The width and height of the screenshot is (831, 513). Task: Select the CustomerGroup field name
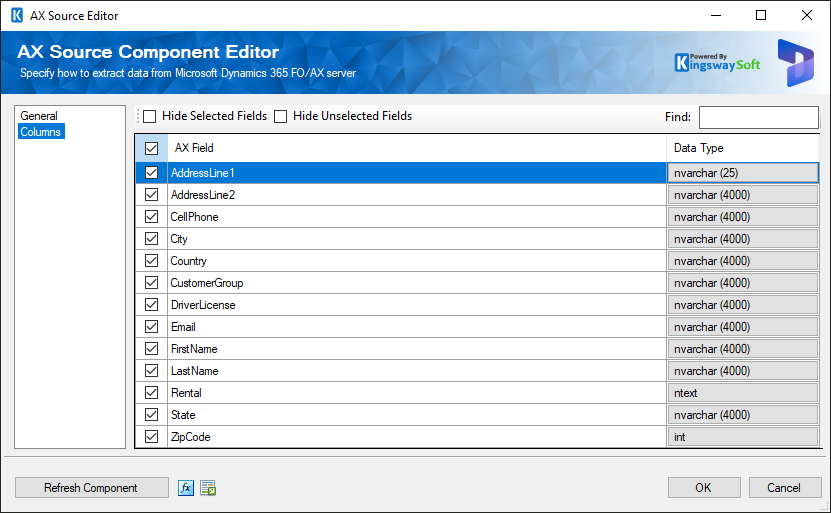pyautogui.click(x=207, y=283)
